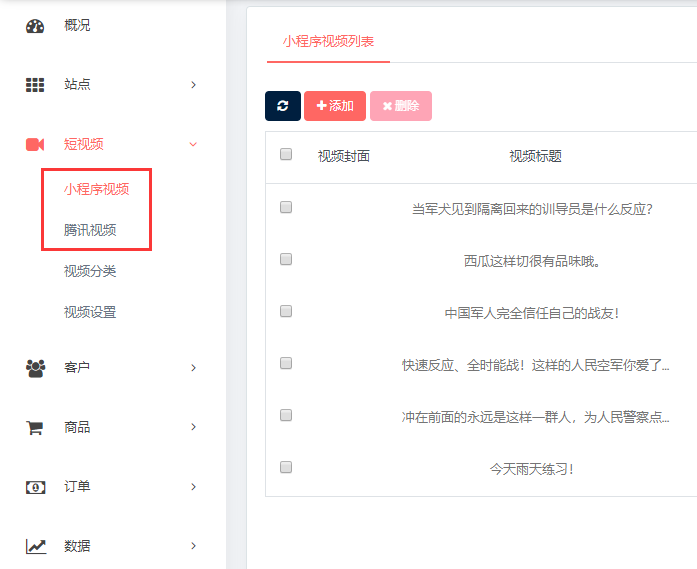Expand the 商品 menu chevron

[193, 427]
